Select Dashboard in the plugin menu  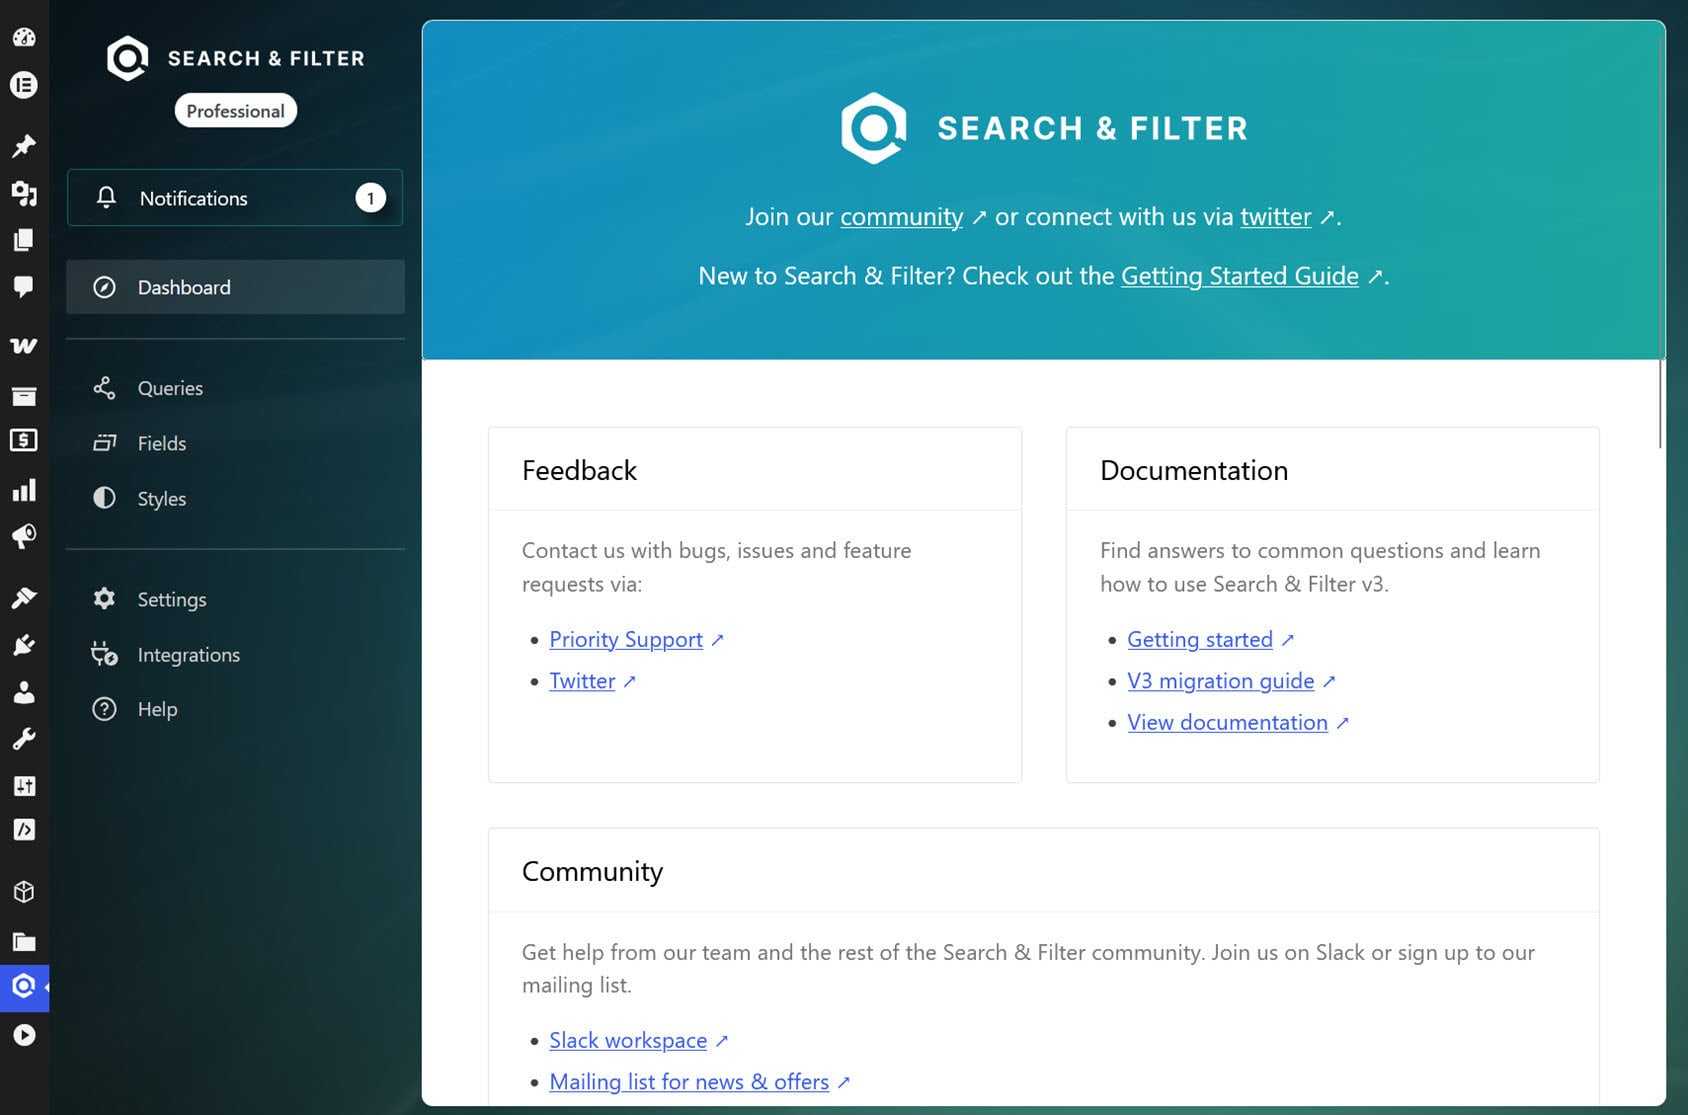pyautogui.click(x=235, y=287)
